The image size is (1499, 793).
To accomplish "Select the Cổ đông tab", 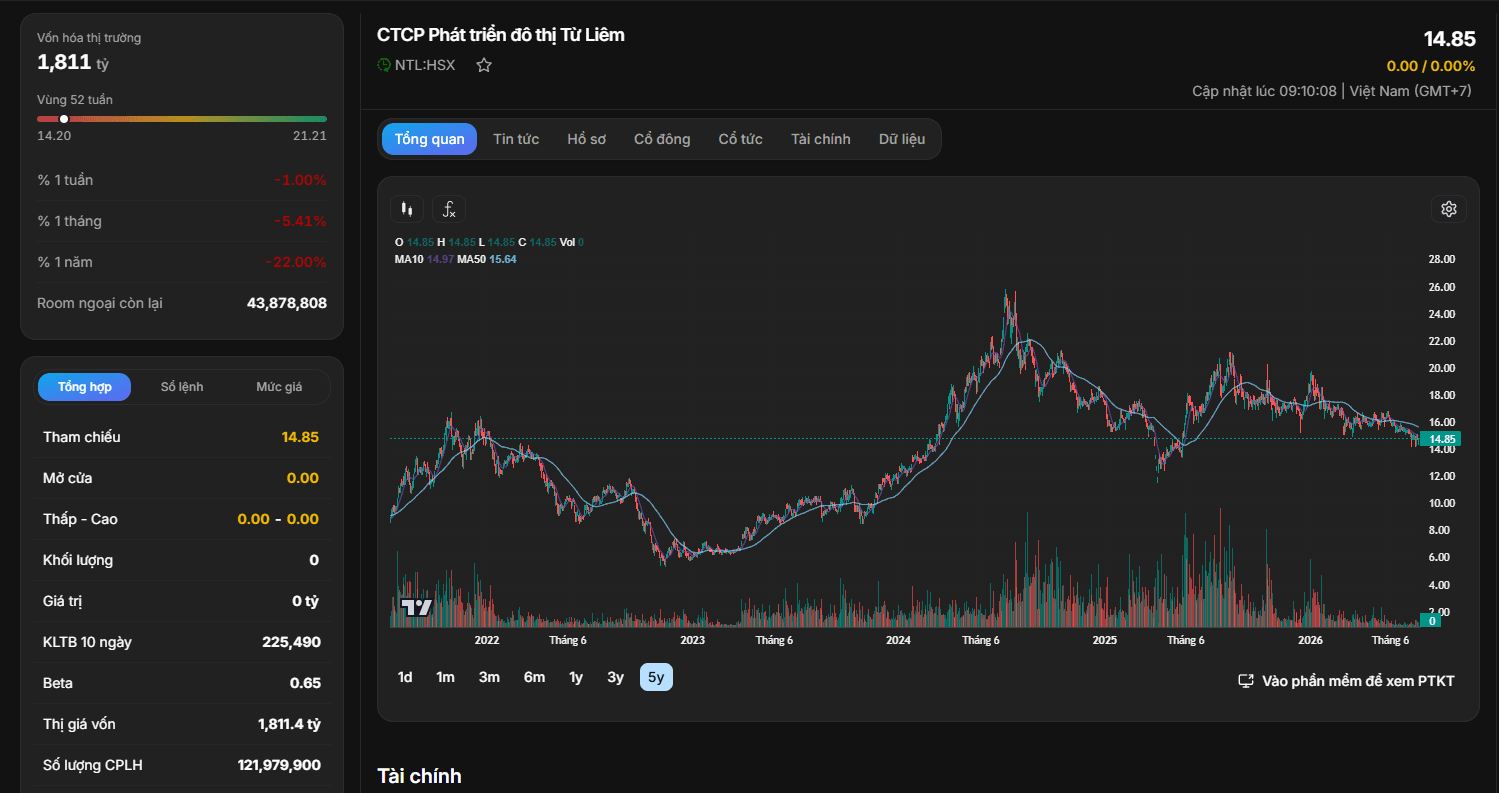I will [x=662, y=139].
